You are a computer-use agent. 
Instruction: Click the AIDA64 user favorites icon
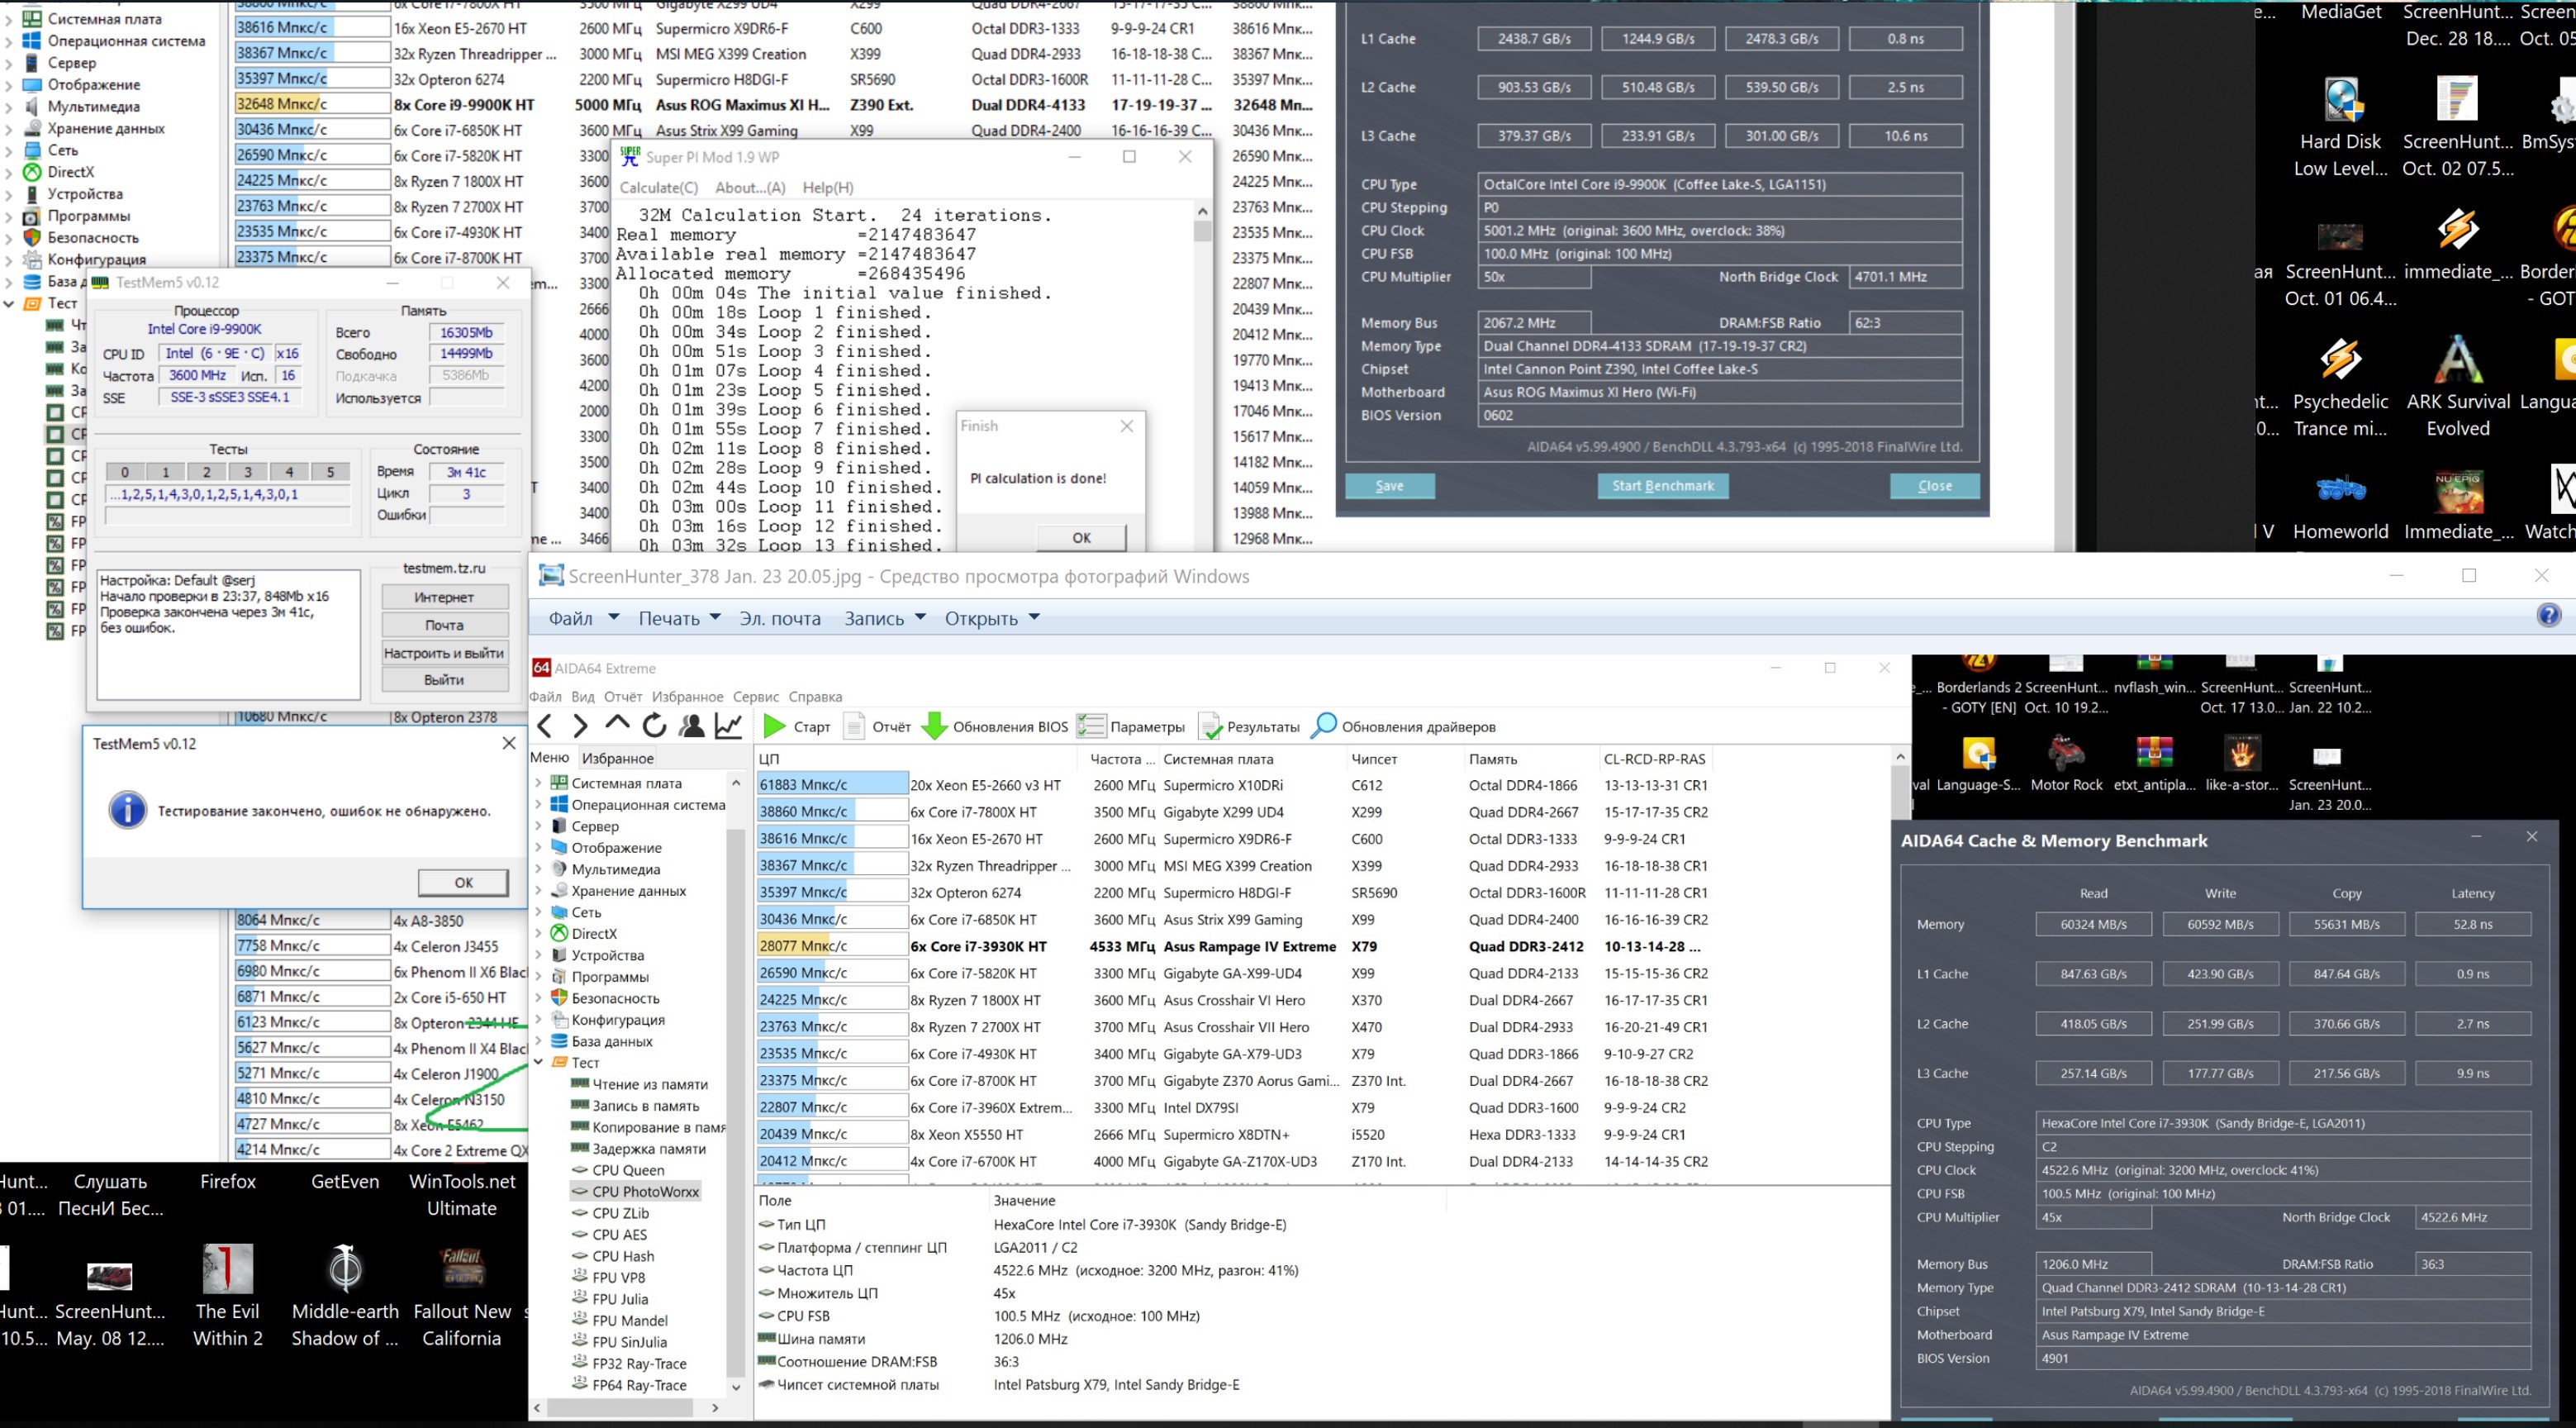point(692,726)
